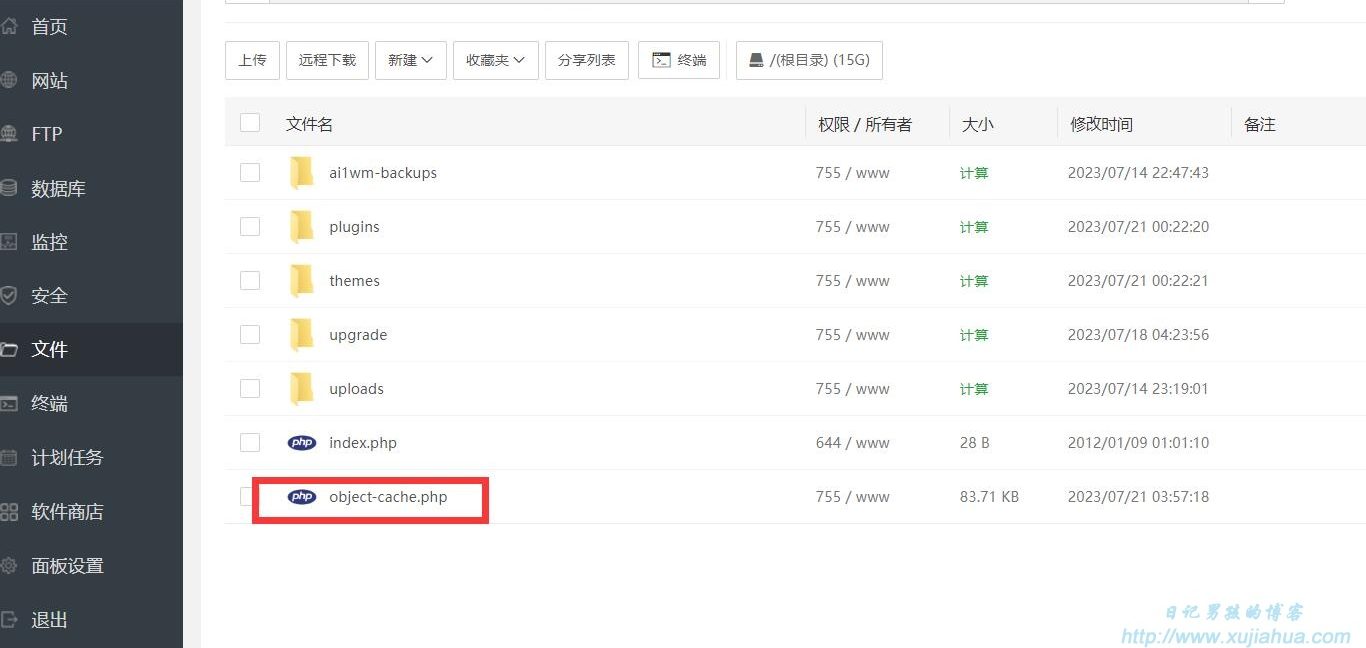This screenshot has width=1366, height=648.
Task: Click the php icon of index.php
Action: 301,443
